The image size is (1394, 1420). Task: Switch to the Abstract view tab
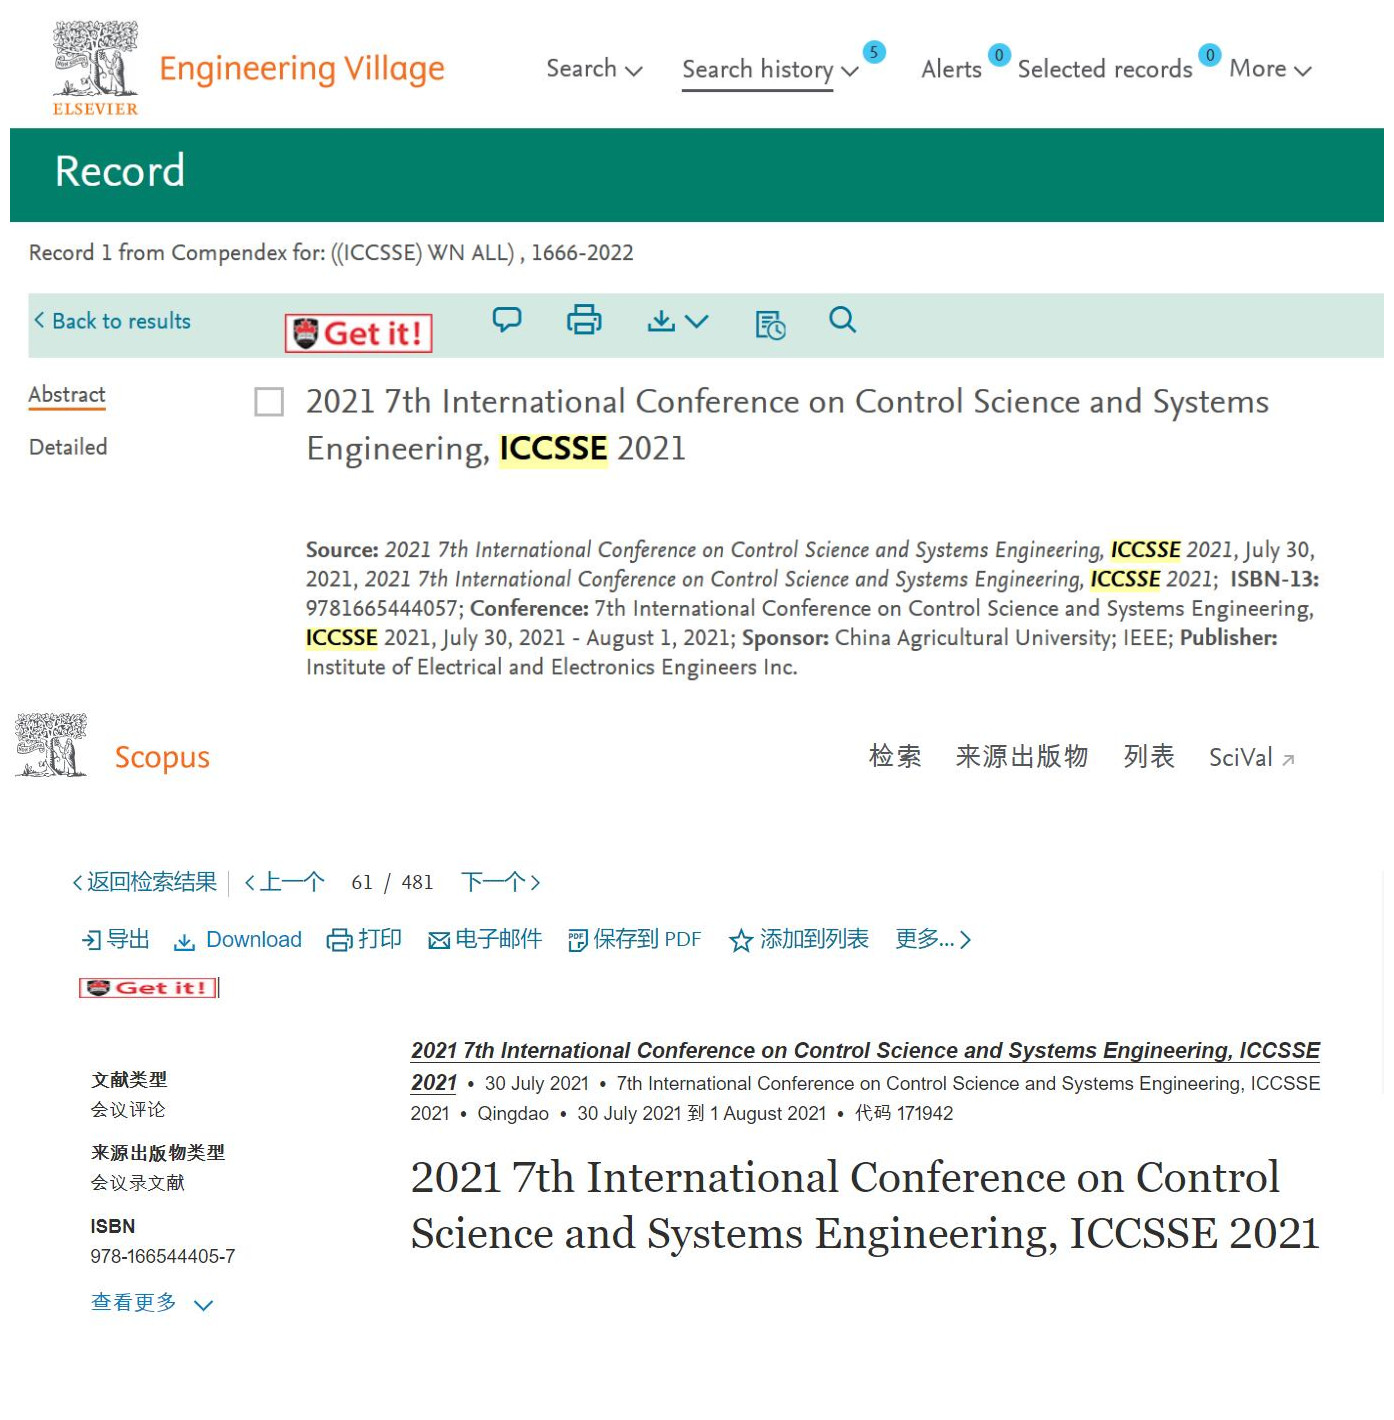pos(67,395)
